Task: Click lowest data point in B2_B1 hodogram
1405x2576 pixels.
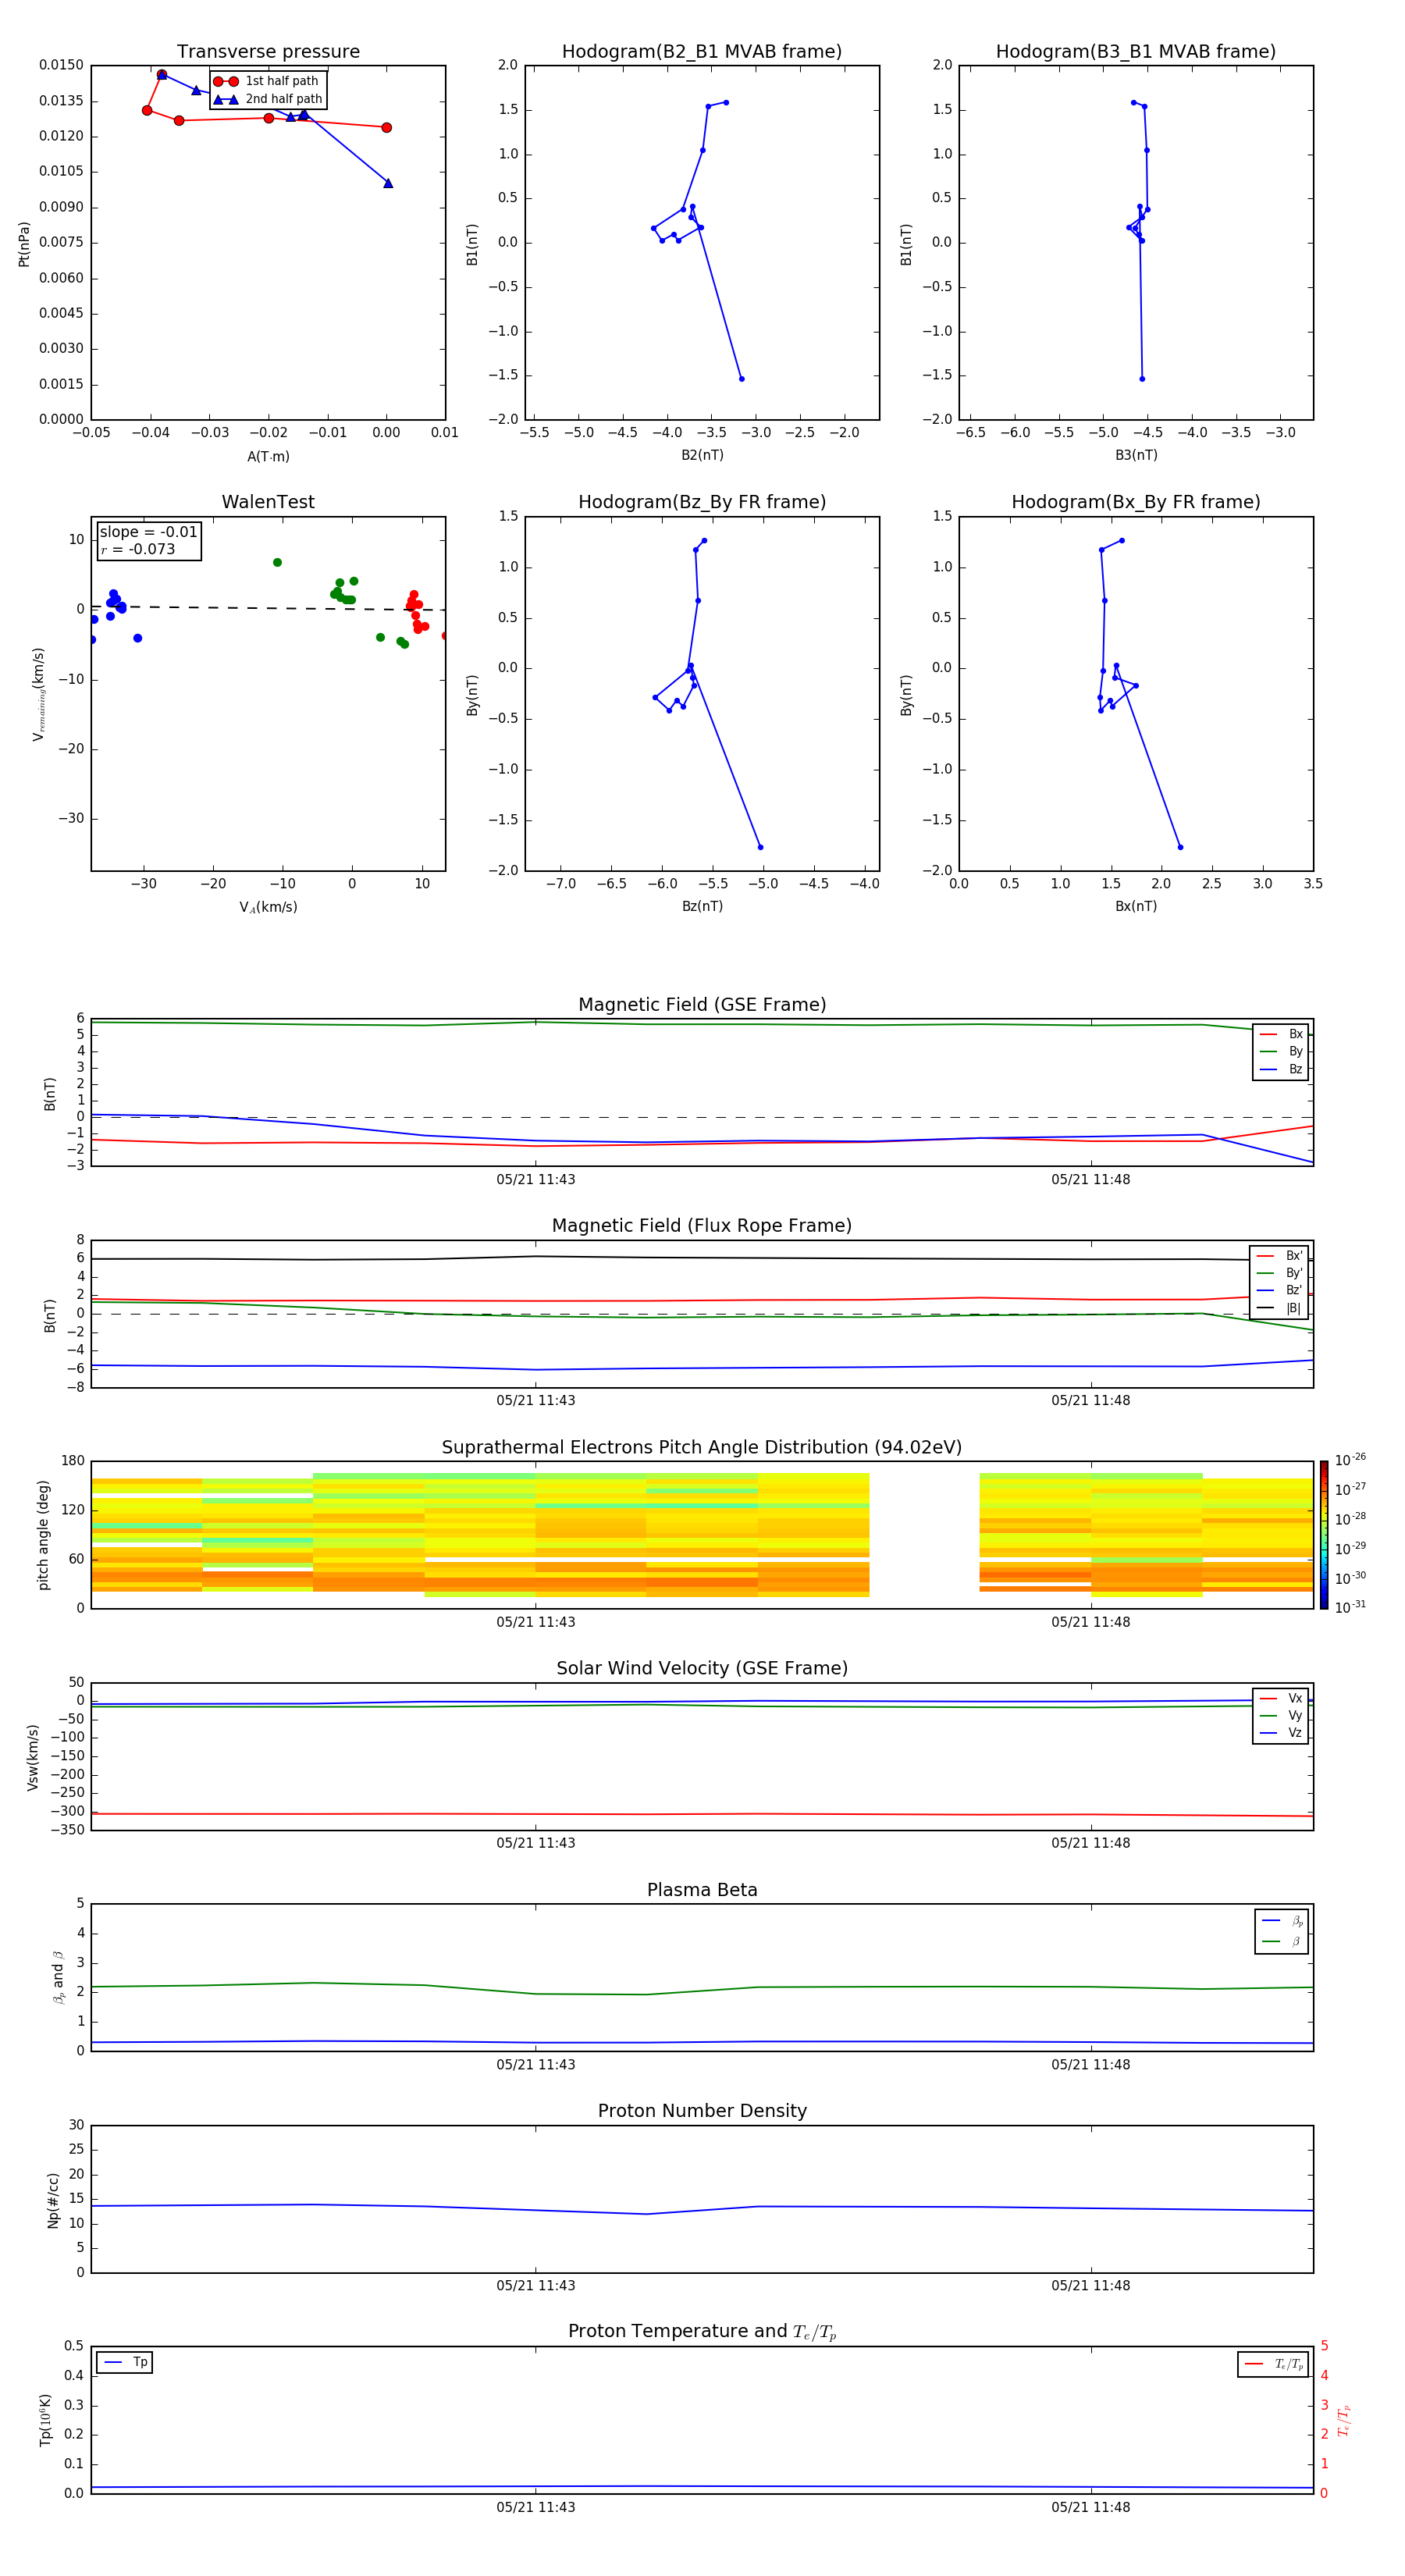Action: (x=741, y=379)
